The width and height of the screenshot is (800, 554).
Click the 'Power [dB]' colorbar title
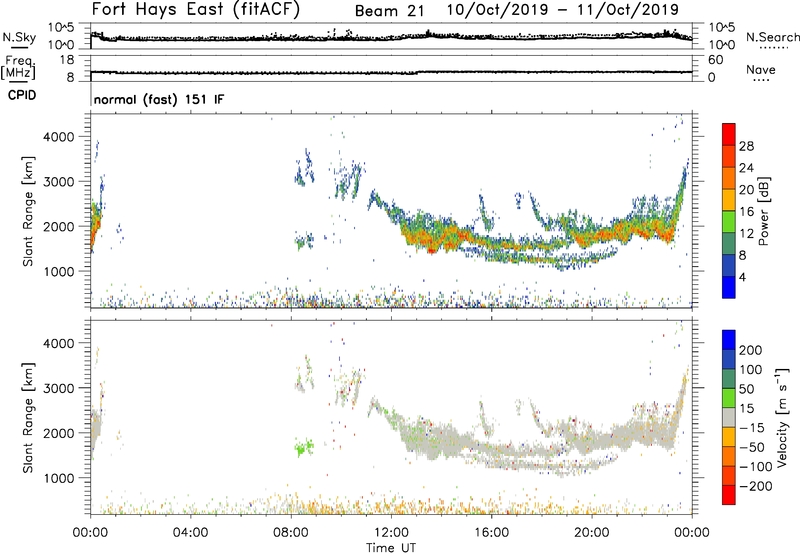(764, 211)
